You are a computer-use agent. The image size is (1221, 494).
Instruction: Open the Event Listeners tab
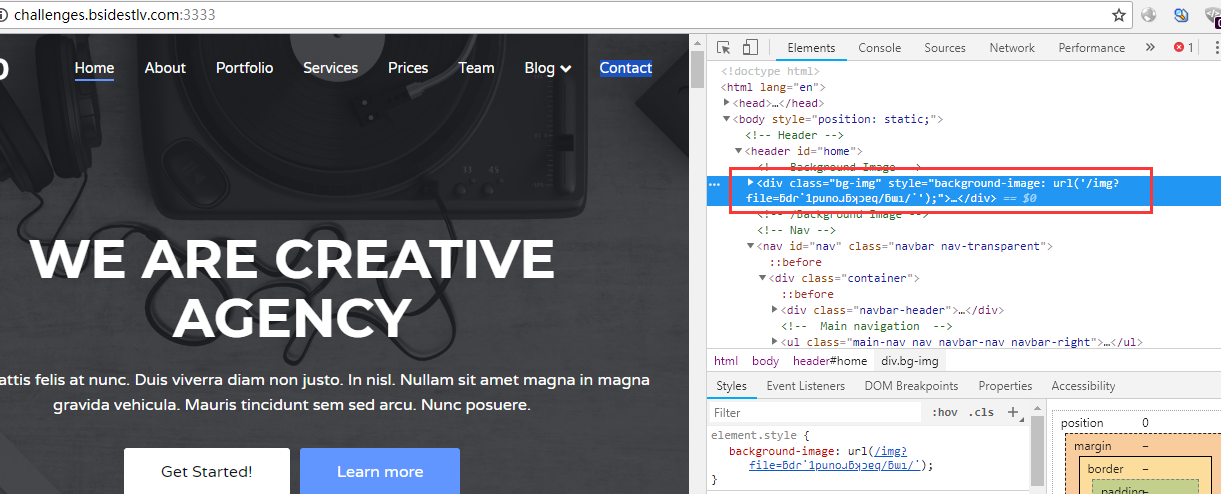[x=805, y=386]
